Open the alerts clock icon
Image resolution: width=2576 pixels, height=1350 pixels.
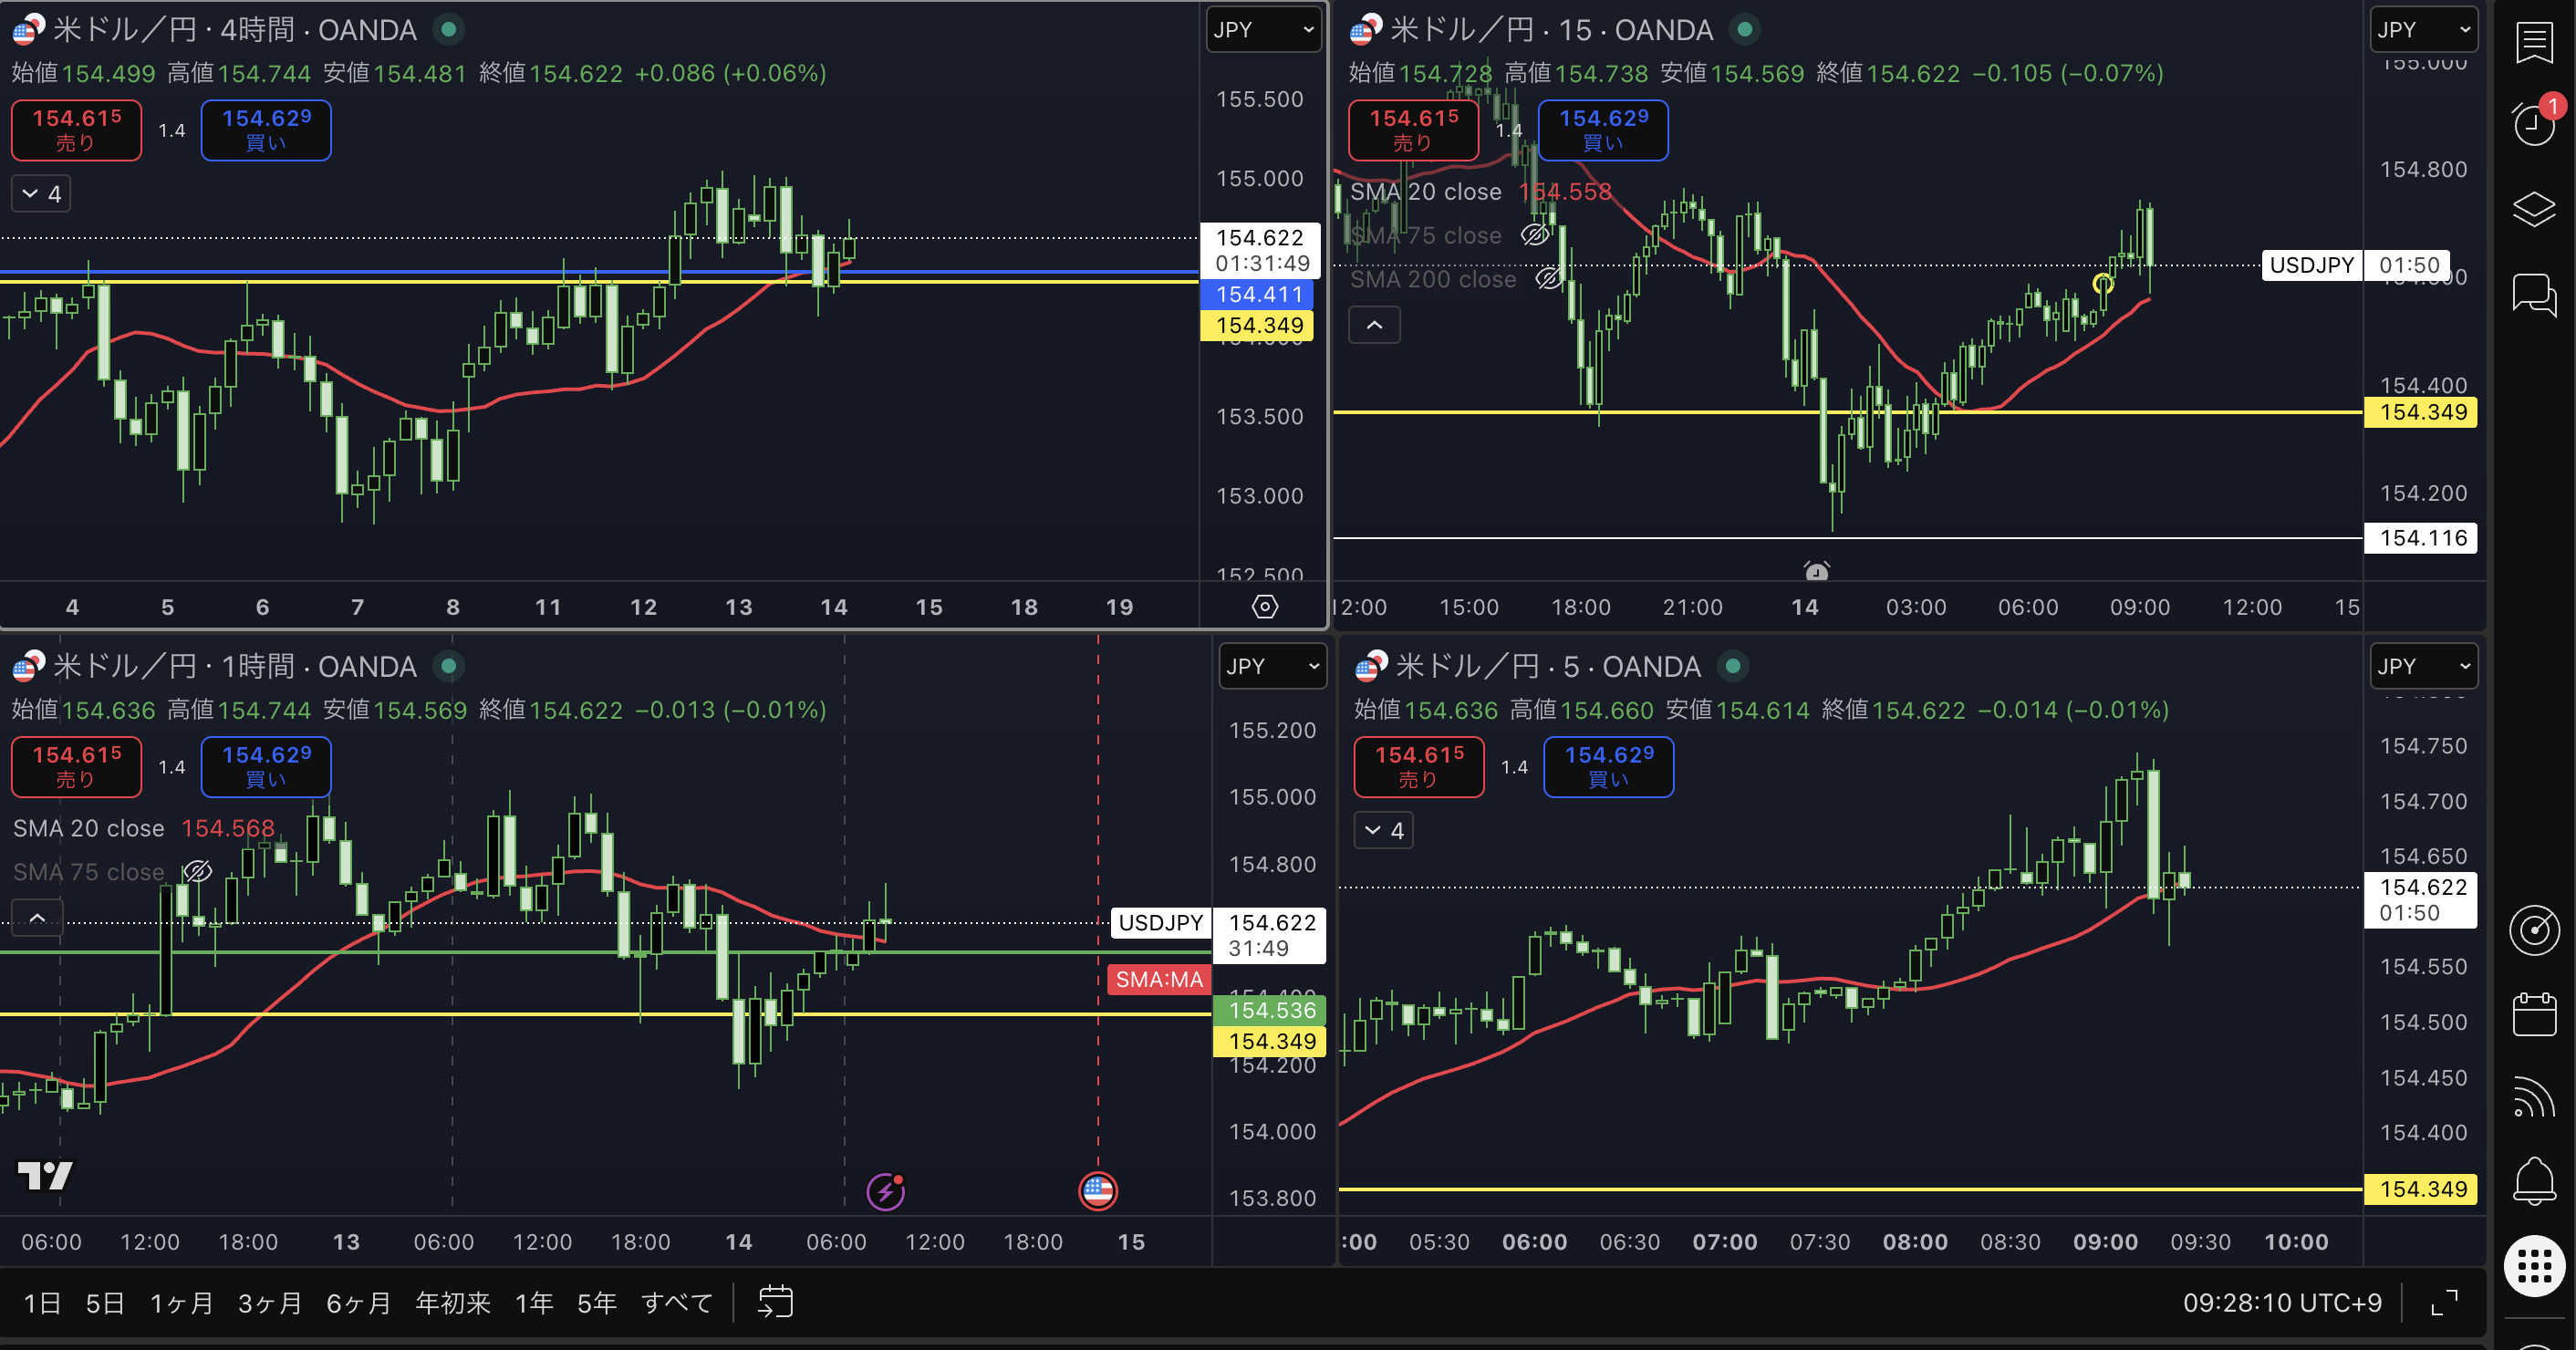[x=2533, y=125]
